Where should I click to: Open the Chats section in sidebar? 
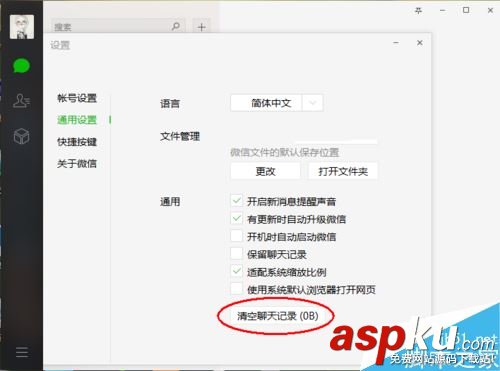(x=21, y=66)
